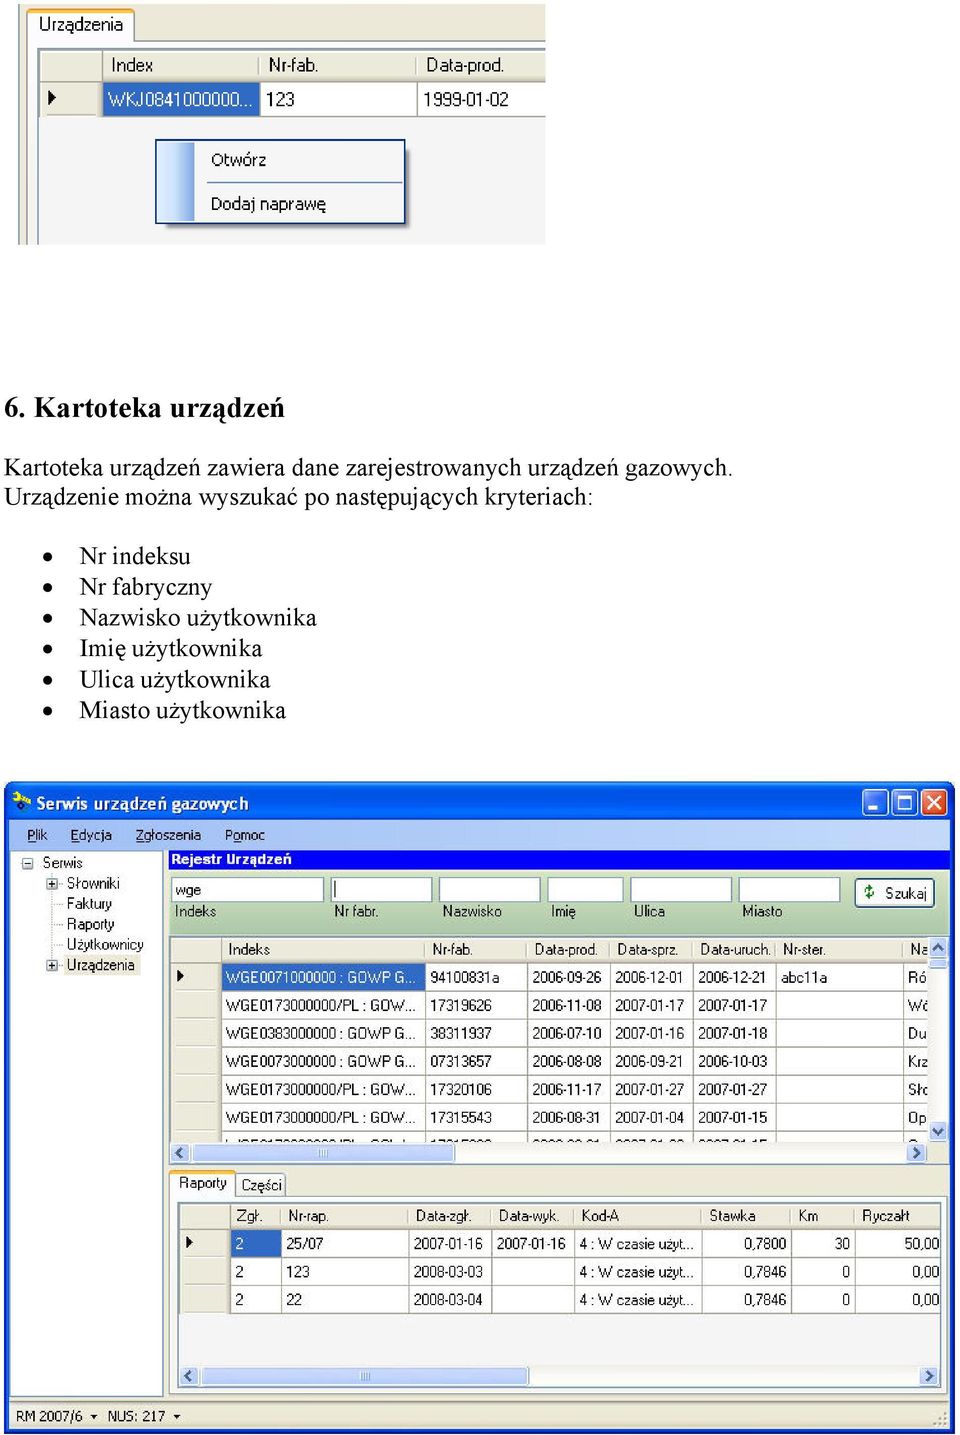The height and width of the screenshot is (1435, 960).
Task: Focus the Nazwisko search field
Action: [490, 890]
